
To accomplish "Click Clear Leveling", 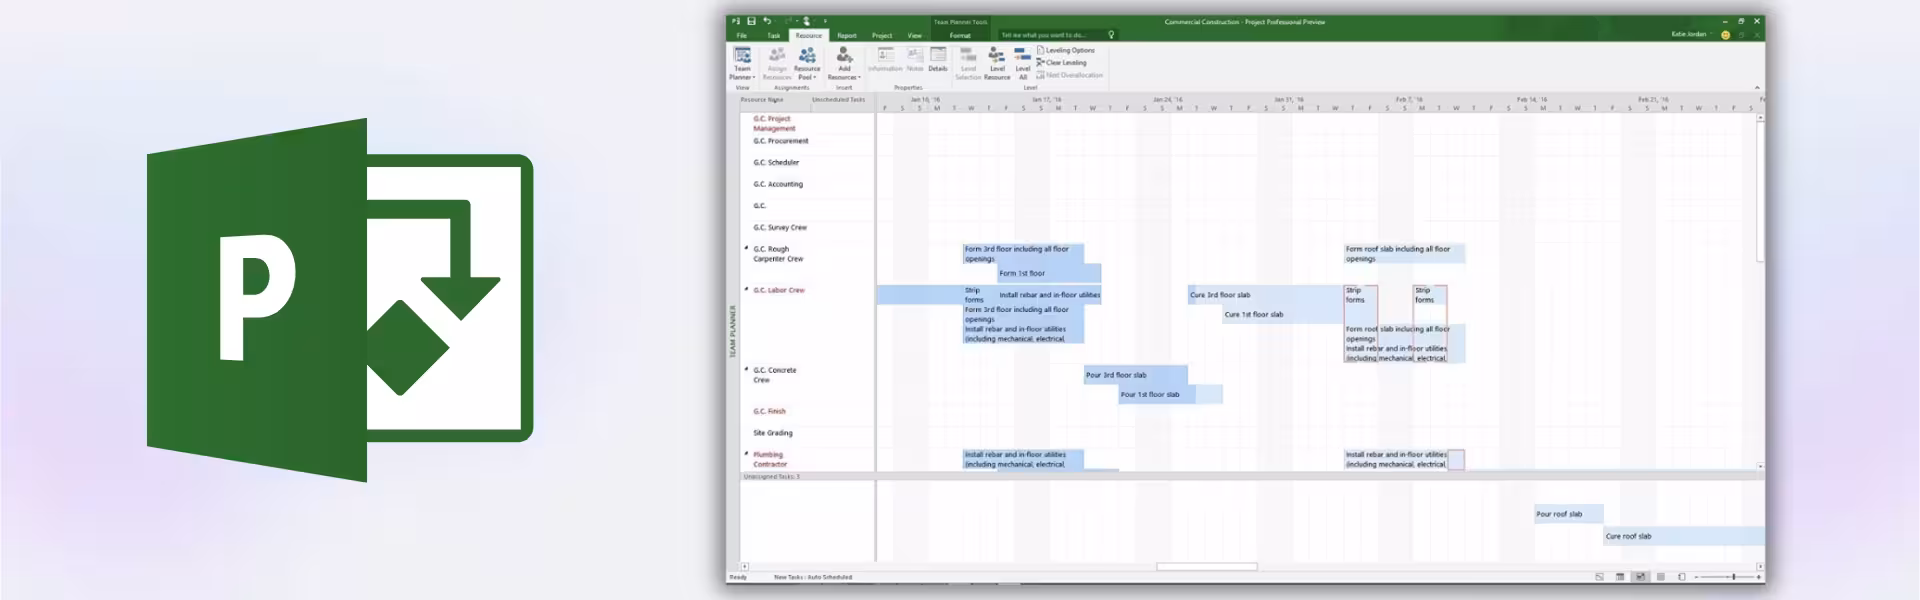I will click(x=1062, y=62).
